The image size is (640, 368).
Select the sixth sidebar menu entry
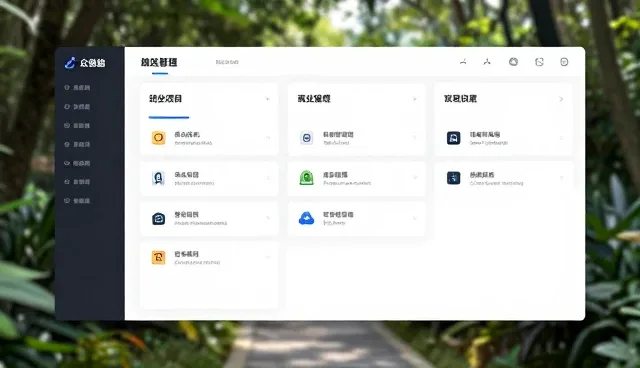(77, 182)
